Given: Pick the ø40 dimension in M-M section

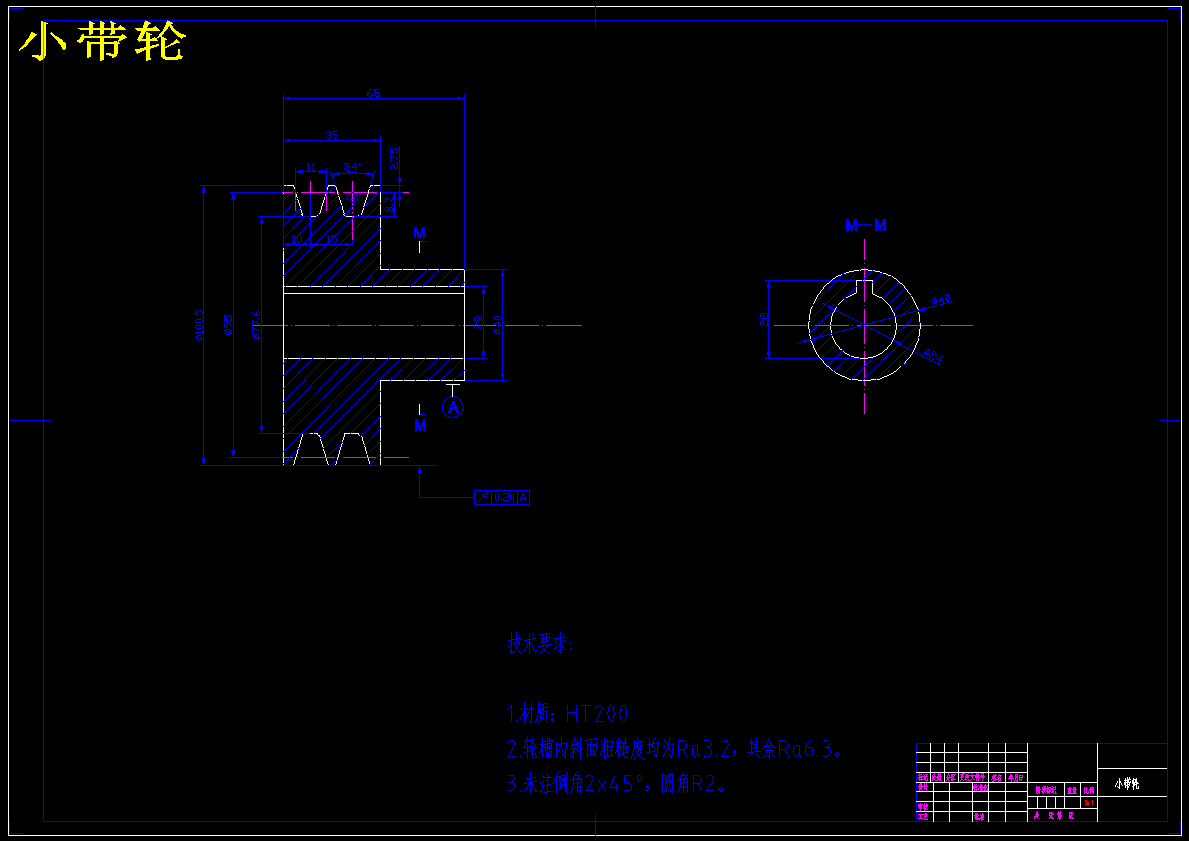Looking at the screenshot, I should point(941,300).
